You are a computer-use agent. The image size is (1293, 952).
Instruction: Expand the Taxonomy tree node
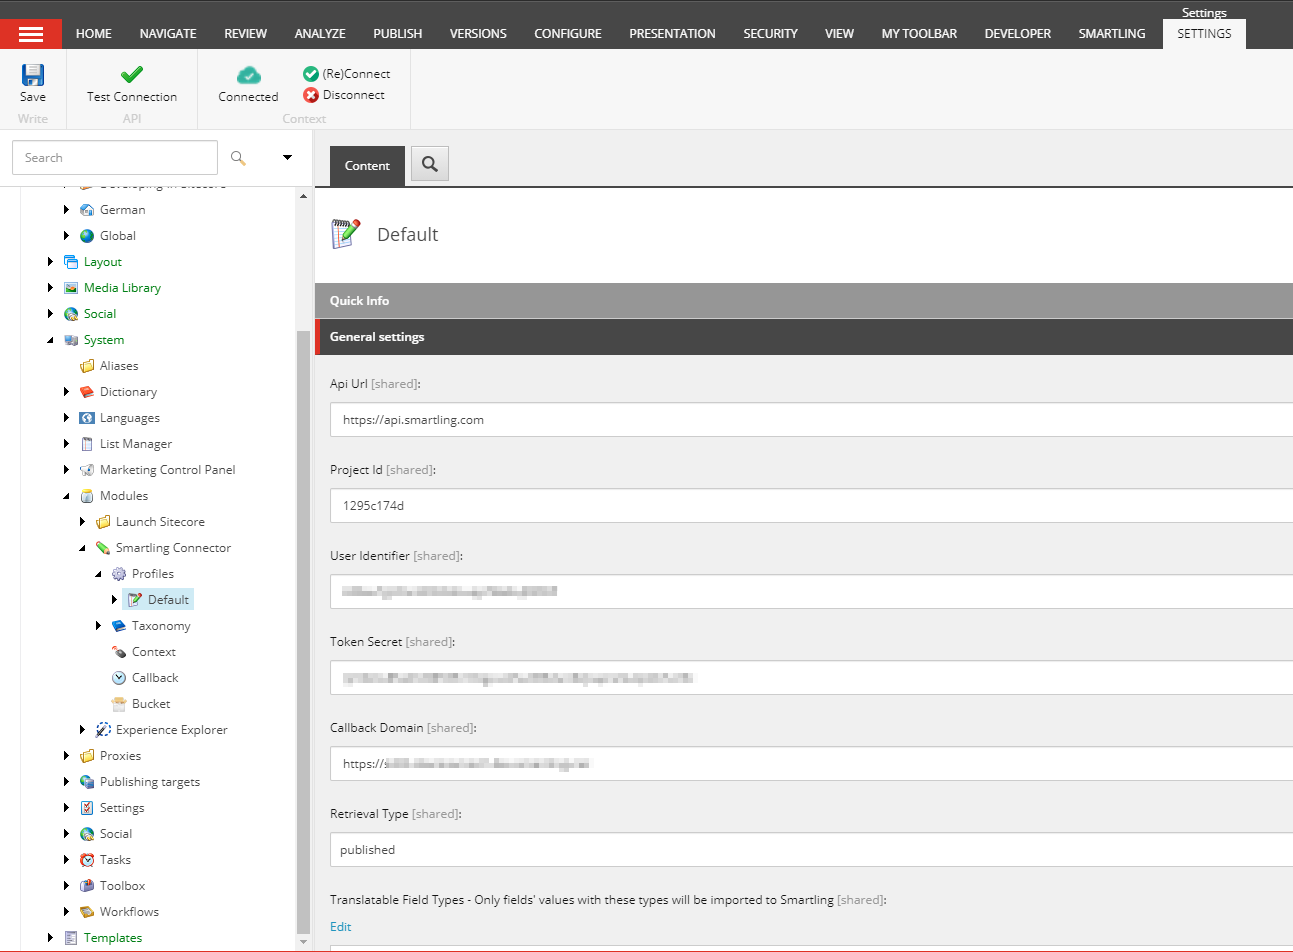(x=98, y=626)
